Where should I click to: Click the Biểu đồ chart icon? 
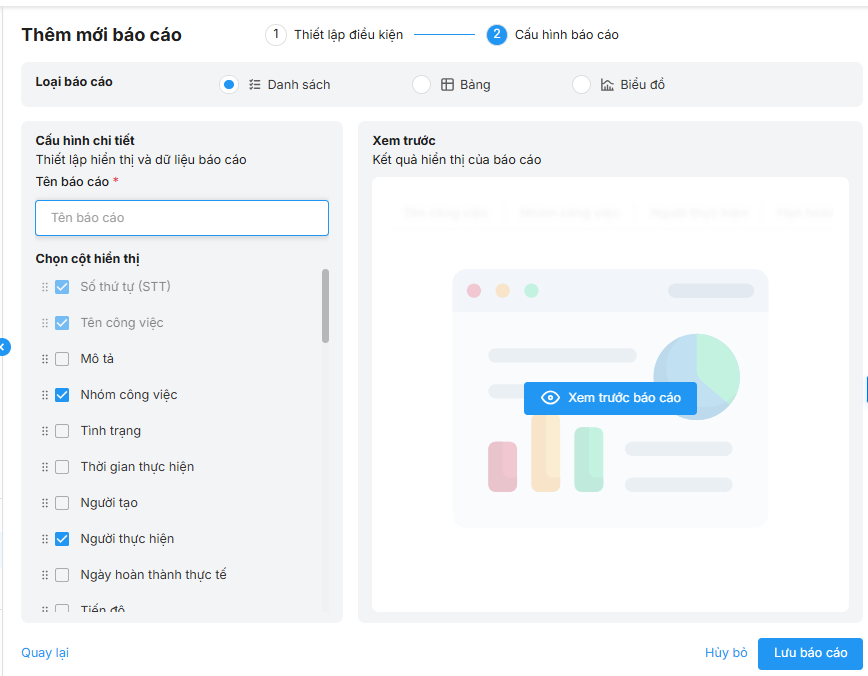pyautogui.click(x=607, y=85)
